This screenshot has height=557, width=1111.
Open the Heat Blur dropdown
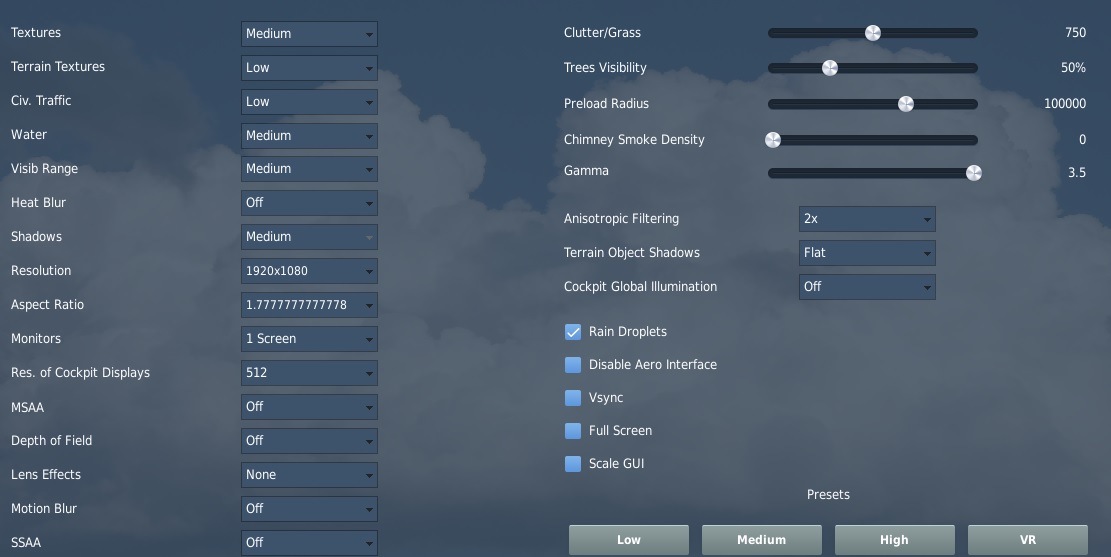(309, 203)
